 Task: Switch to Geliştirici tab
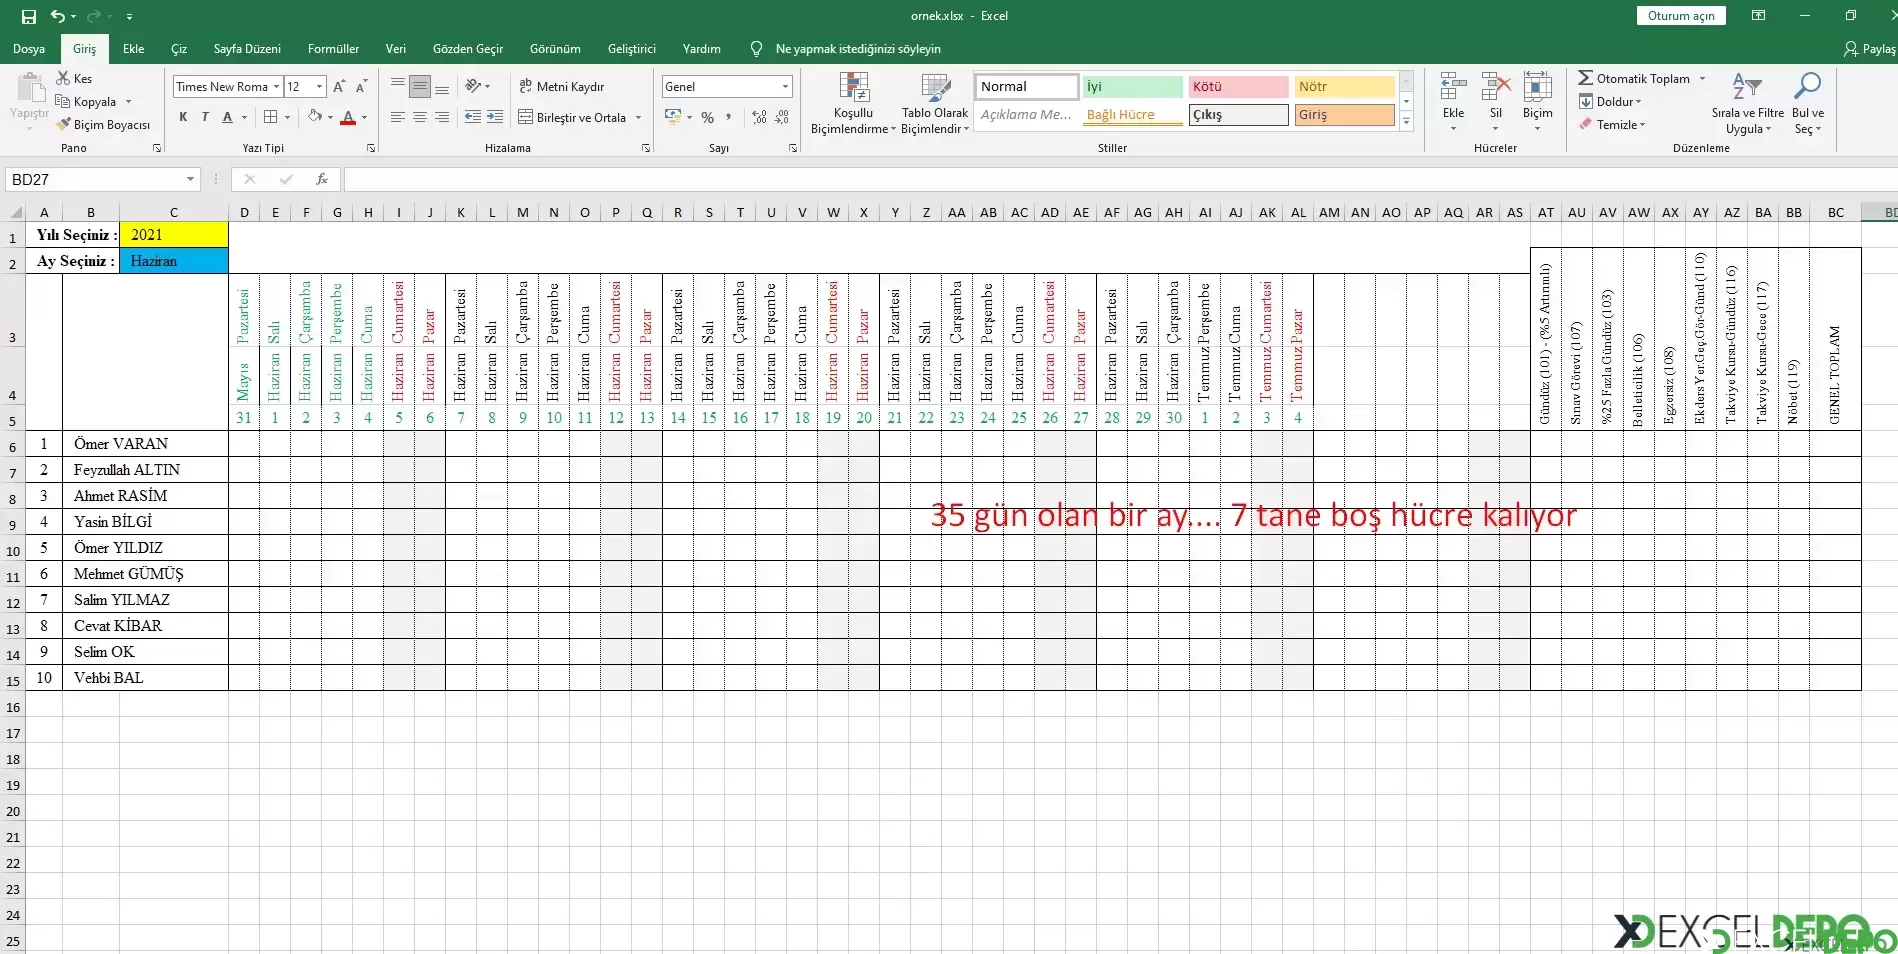pyautogui.click(x=632, y=48)
